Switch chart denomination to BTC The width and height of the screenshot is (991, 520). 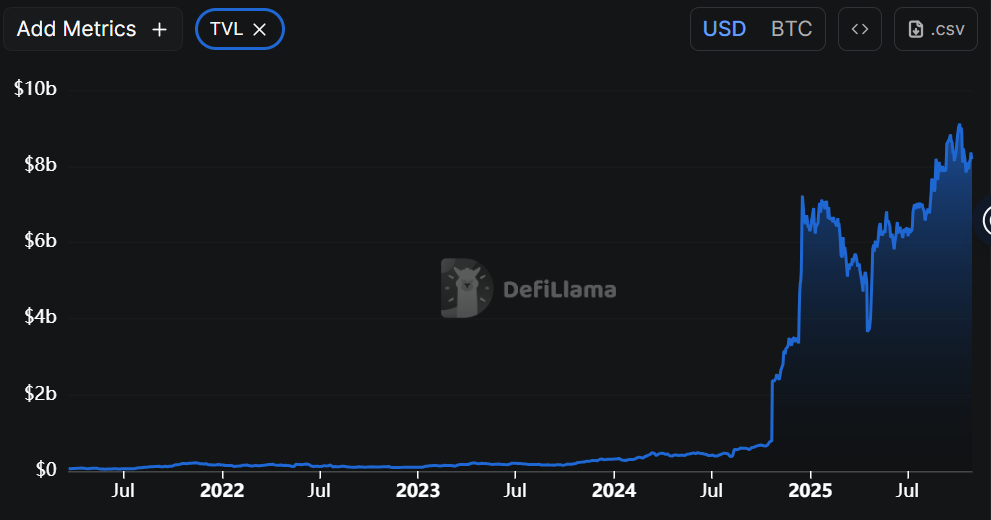pos(791,29)
